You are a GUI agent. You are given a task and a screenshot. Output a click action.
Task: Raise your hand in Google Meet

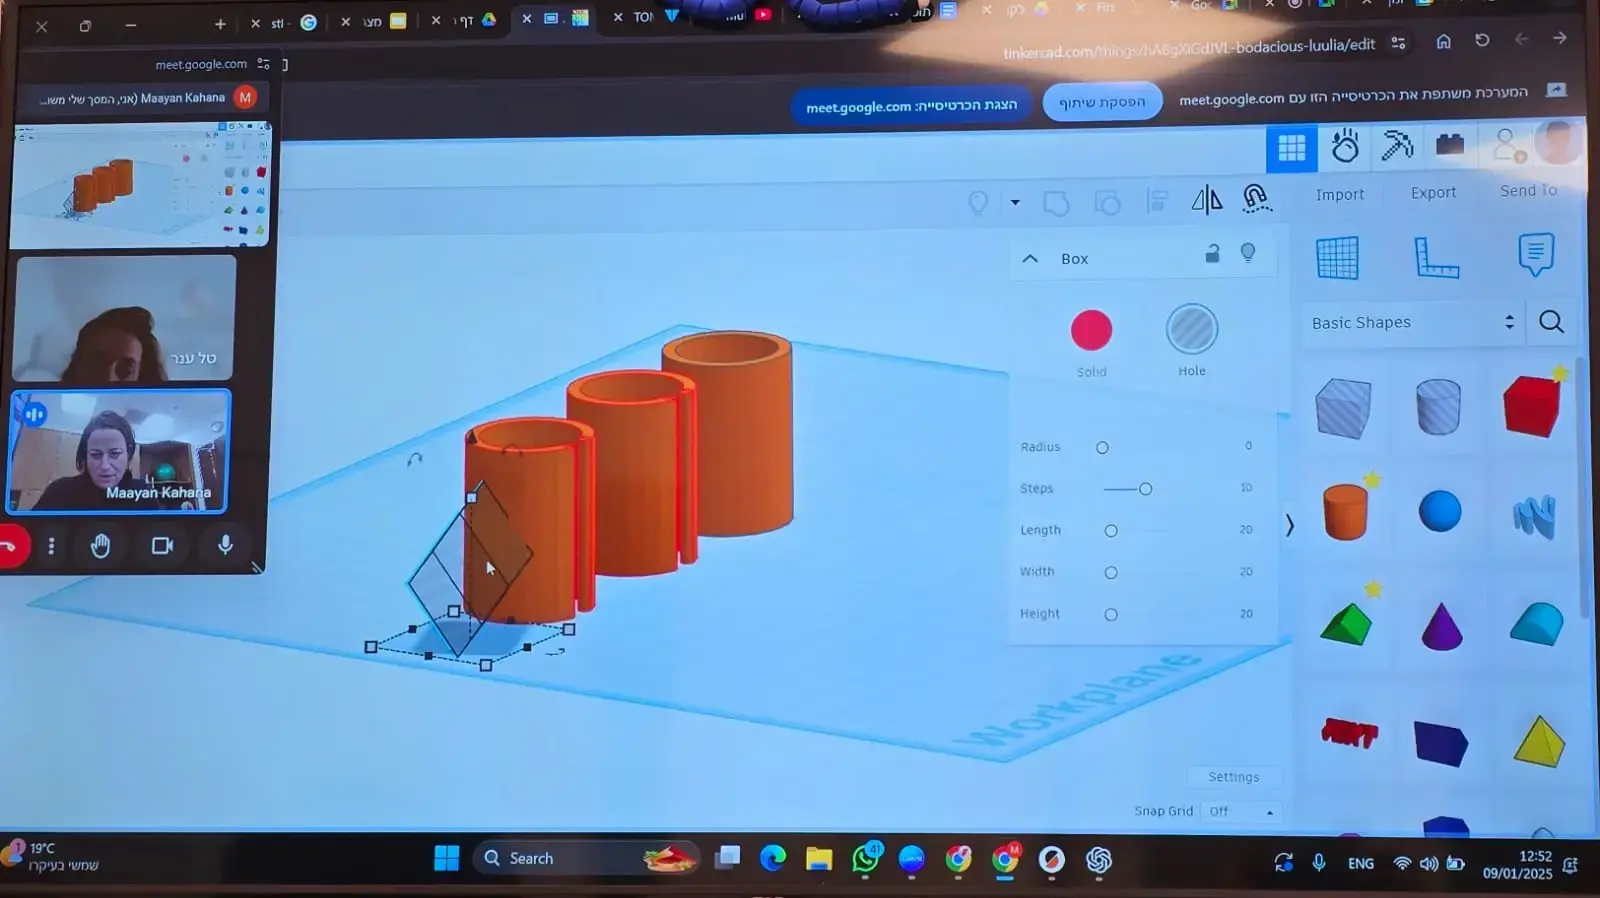(x=100, y=546)
